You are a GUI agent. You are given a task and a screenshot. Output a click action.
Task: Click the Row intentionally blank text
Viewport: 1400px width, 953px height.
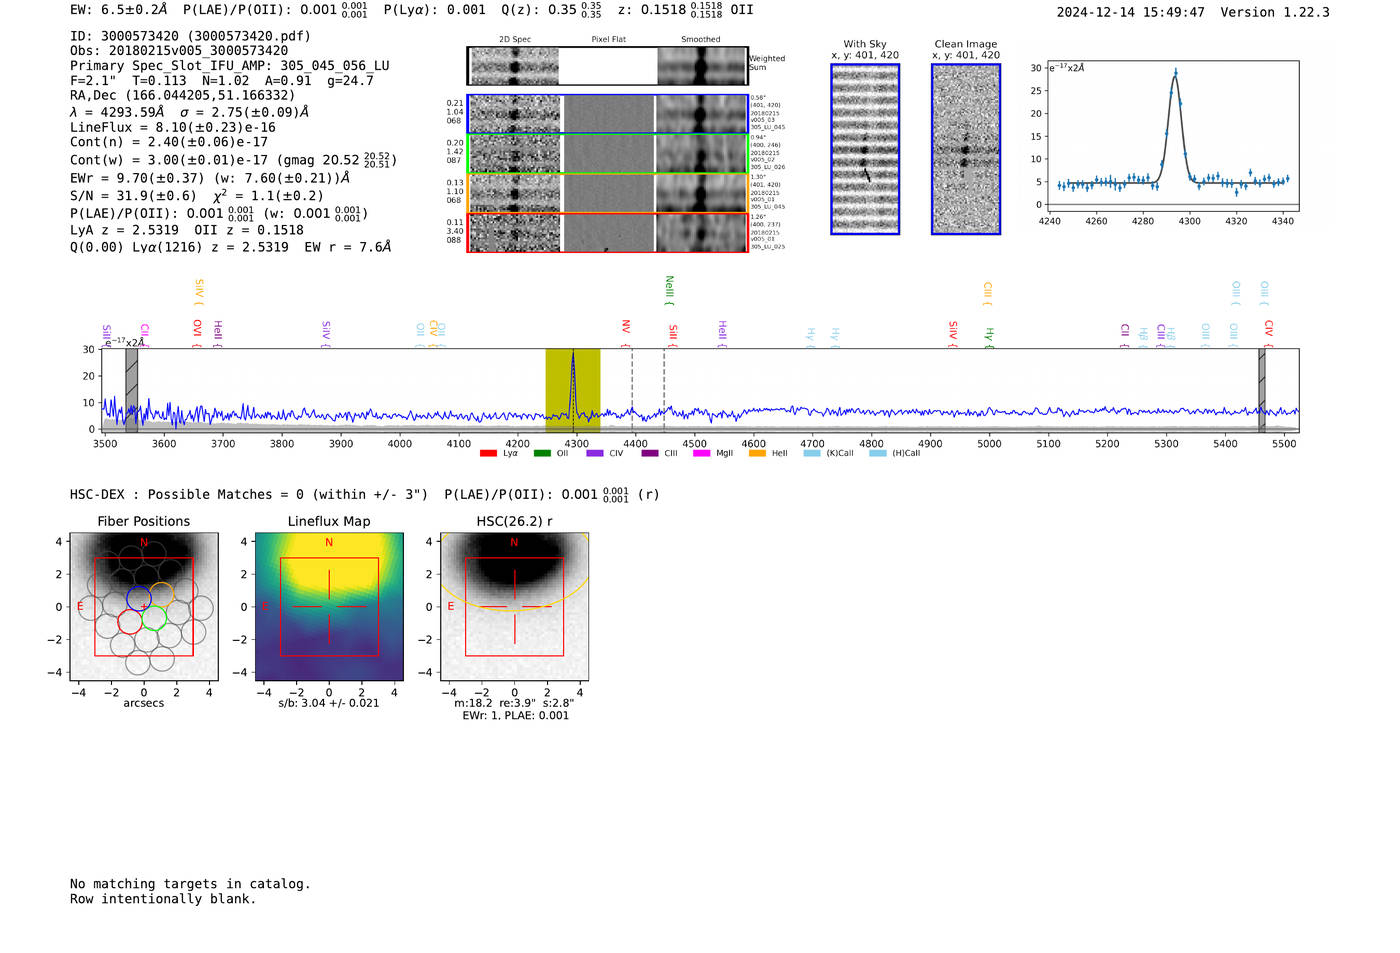[163, 899]
